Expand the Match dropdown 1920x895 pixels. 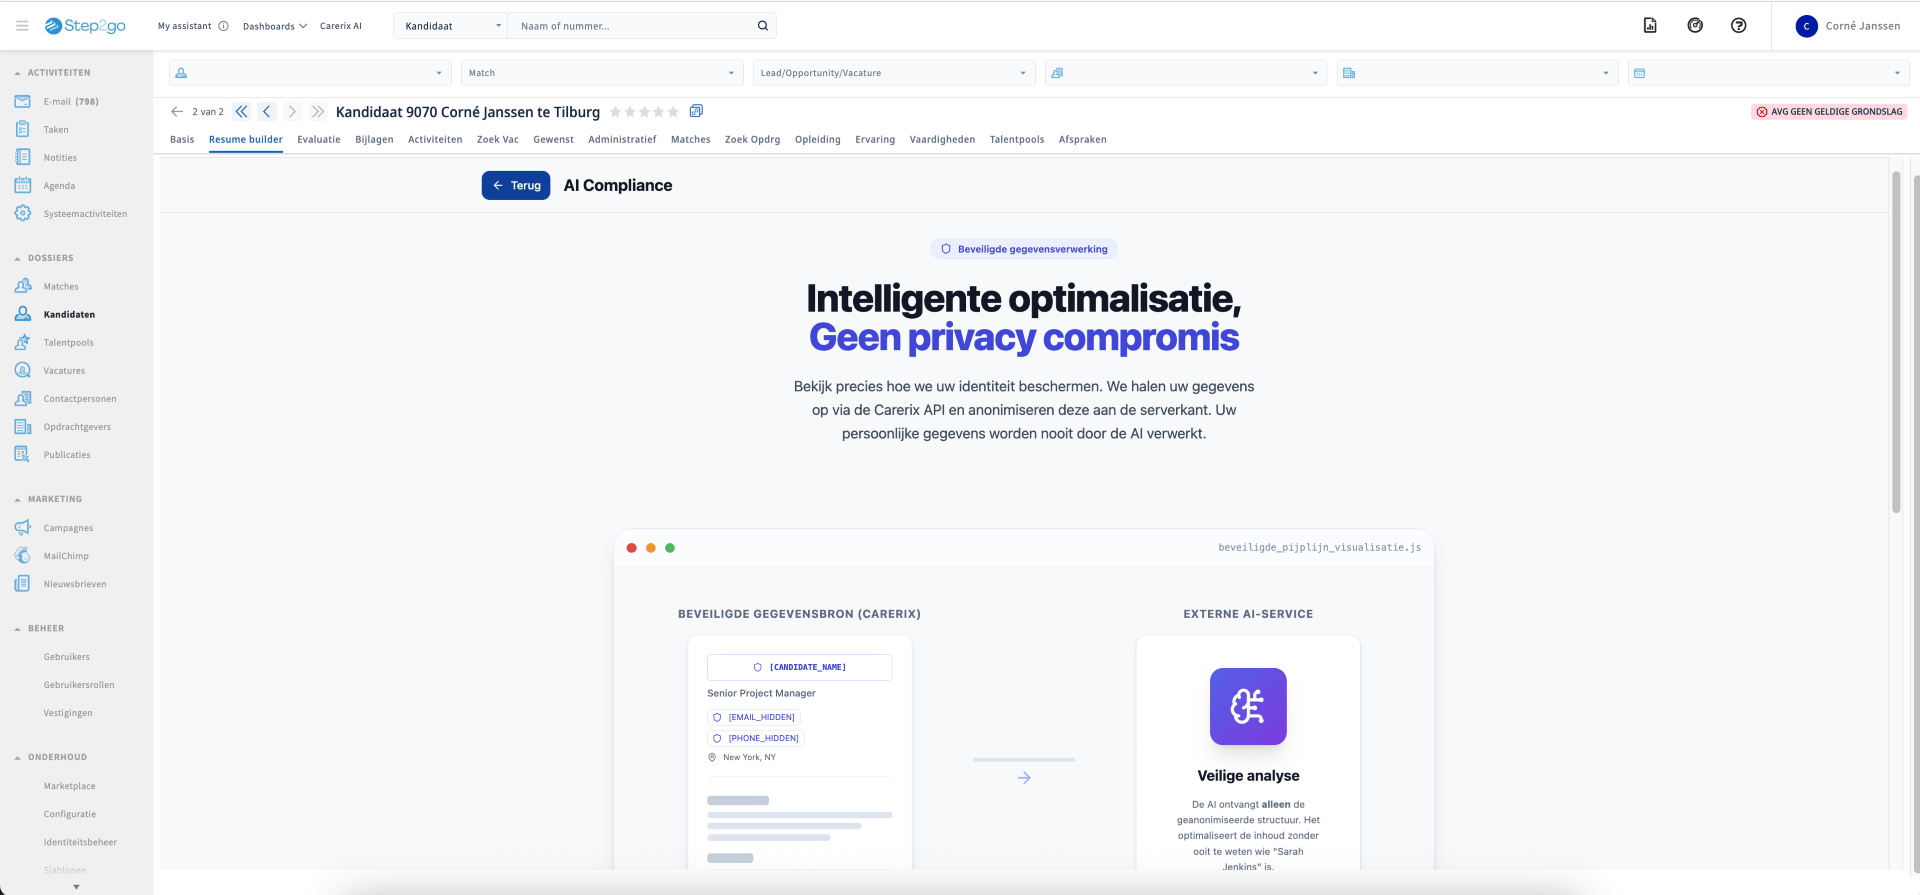click(602, 73)
